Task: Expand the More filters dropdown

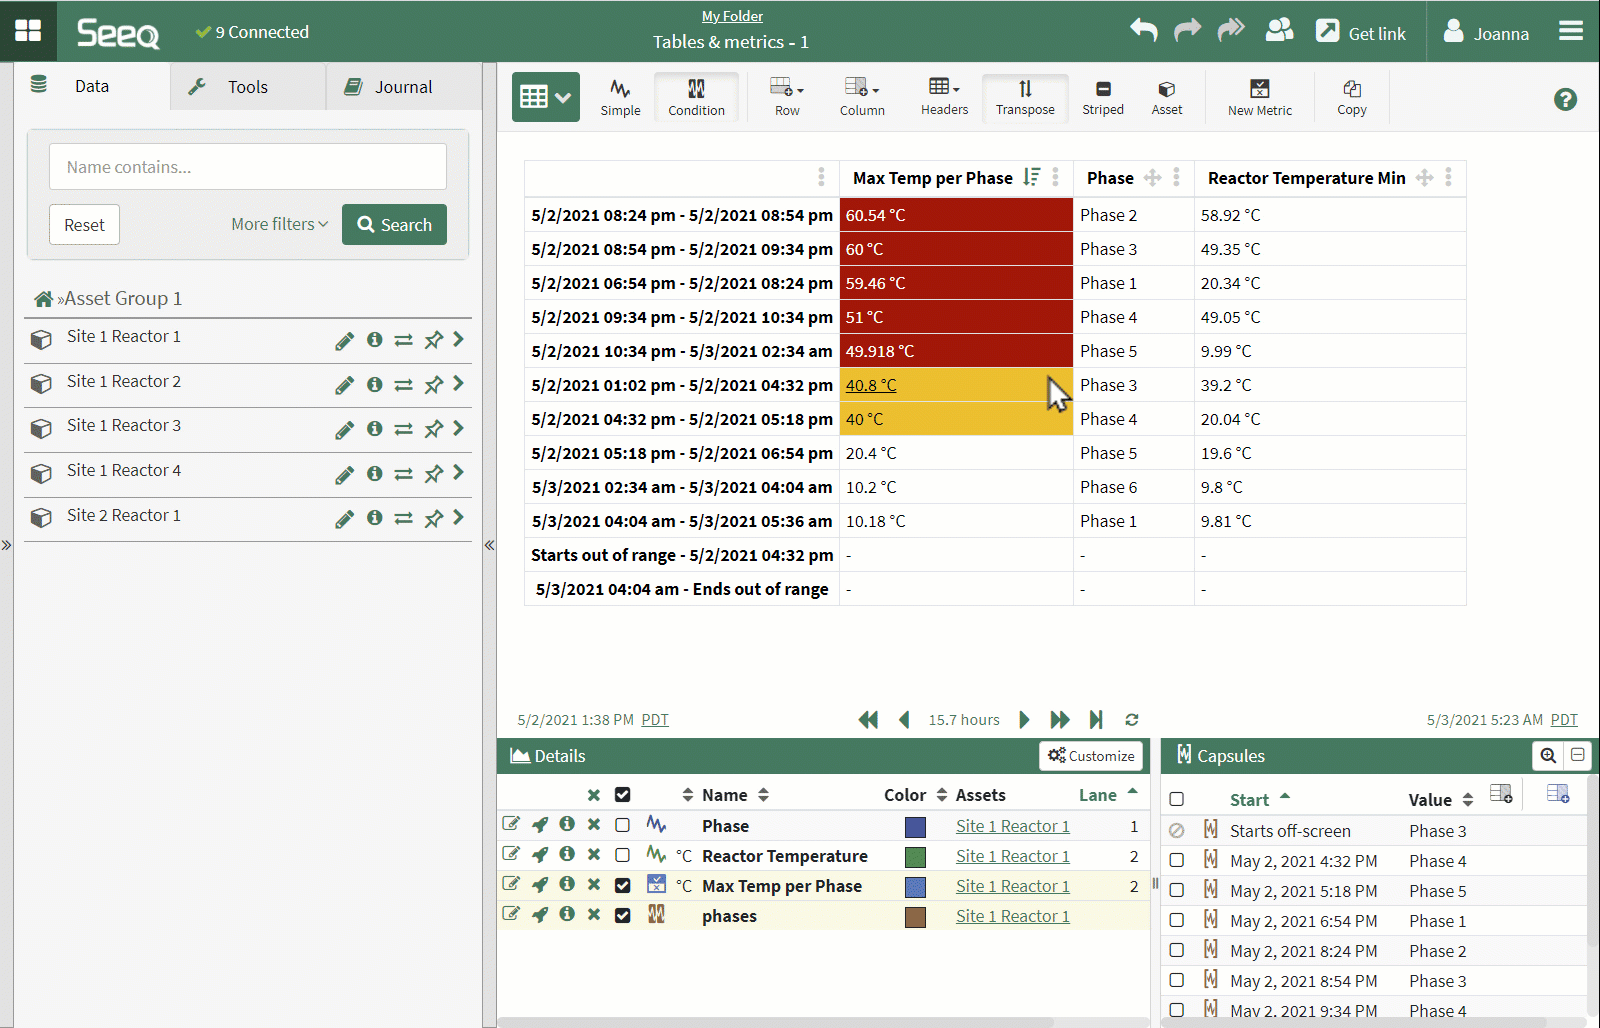Action: tap(279, 224)
